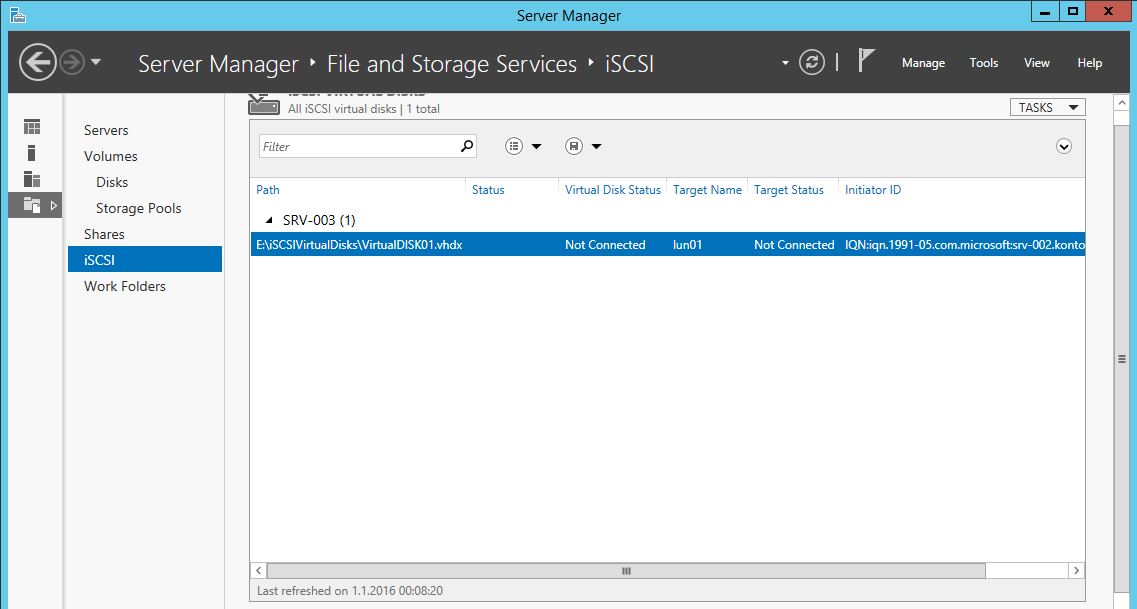Open the Manage menu
Image resolution: width=1137 pixels, height=609 pixels.
tap(923, 63)
